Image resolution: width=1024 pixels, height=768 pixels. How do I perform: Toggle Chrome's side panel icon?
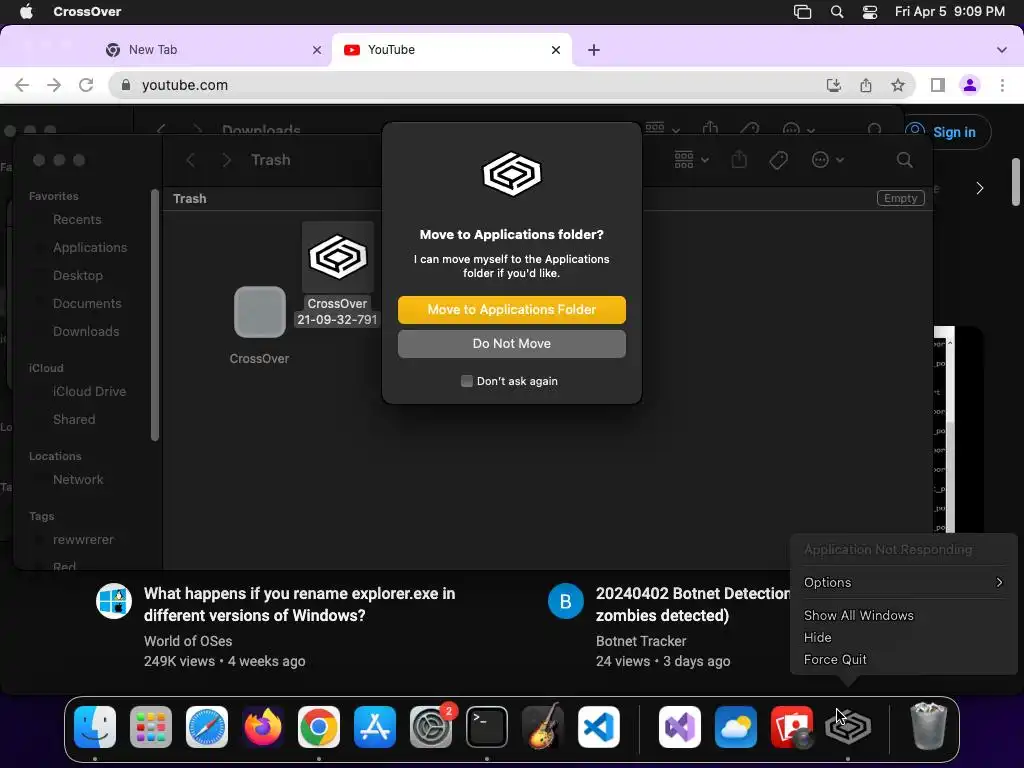click(x=938, y=85)
